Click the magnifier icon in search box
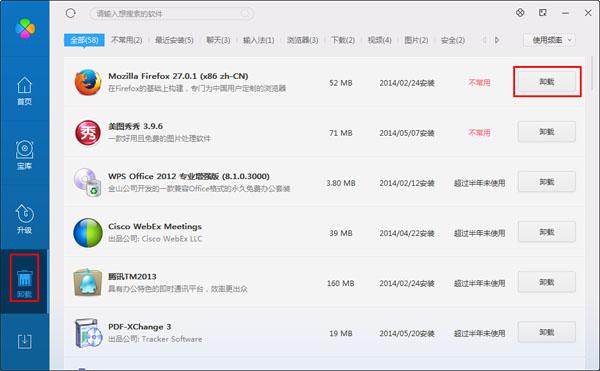 (245, 14)
